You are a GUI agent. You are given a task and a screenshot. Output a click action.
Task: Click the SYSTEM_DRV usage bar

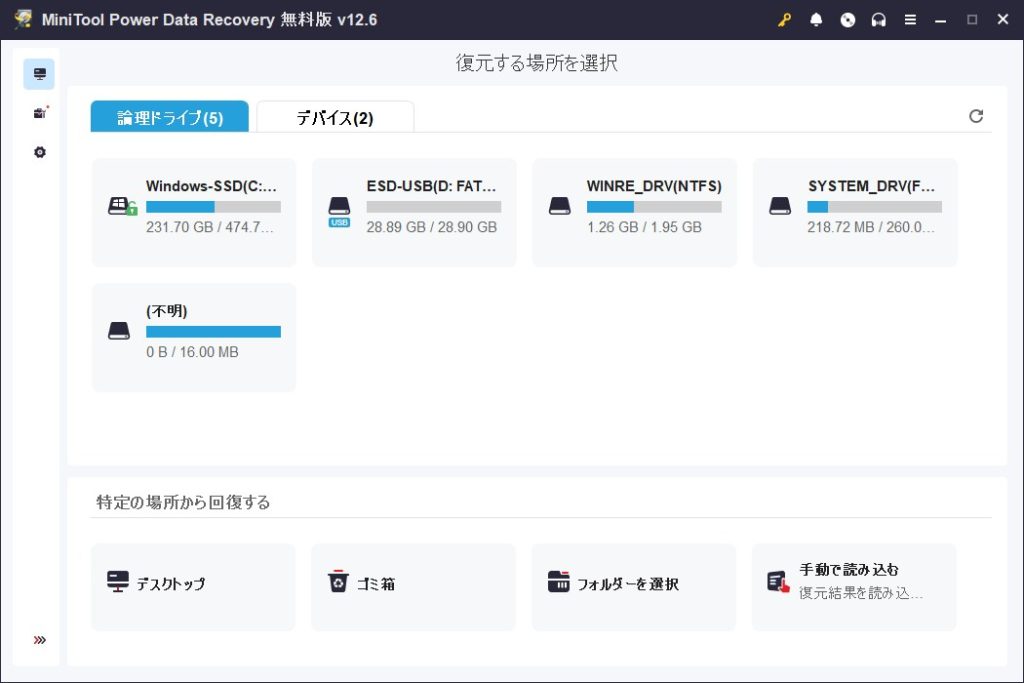(874, 207)
